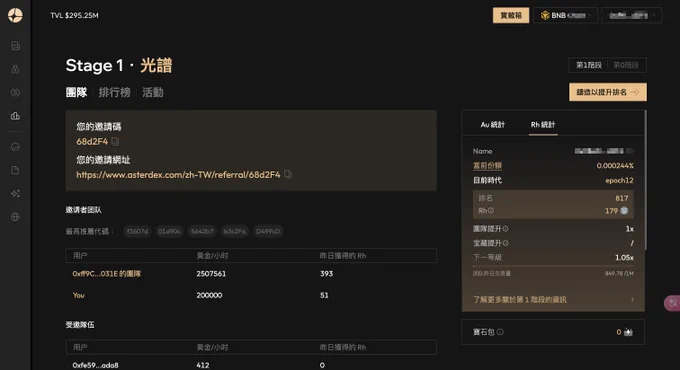Open the Au 統計 tab
The image size is (680, 370).
pyautogui.click(x=493, y=125)
